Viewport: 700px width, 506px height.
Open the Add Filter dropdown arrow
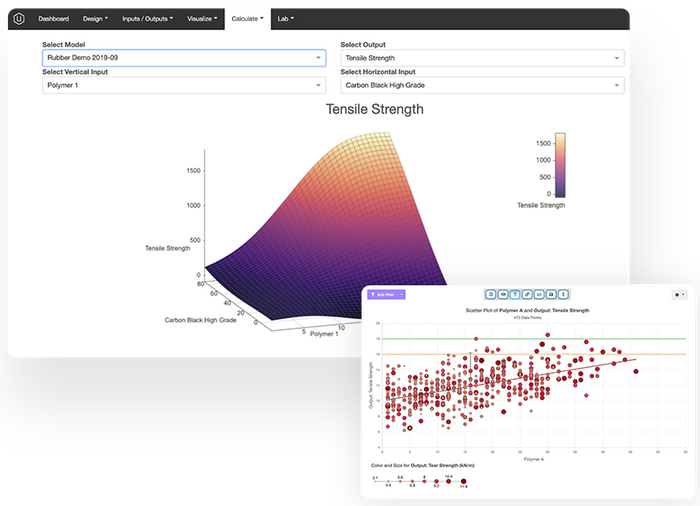pyautogui.click(x=402, y=295)
